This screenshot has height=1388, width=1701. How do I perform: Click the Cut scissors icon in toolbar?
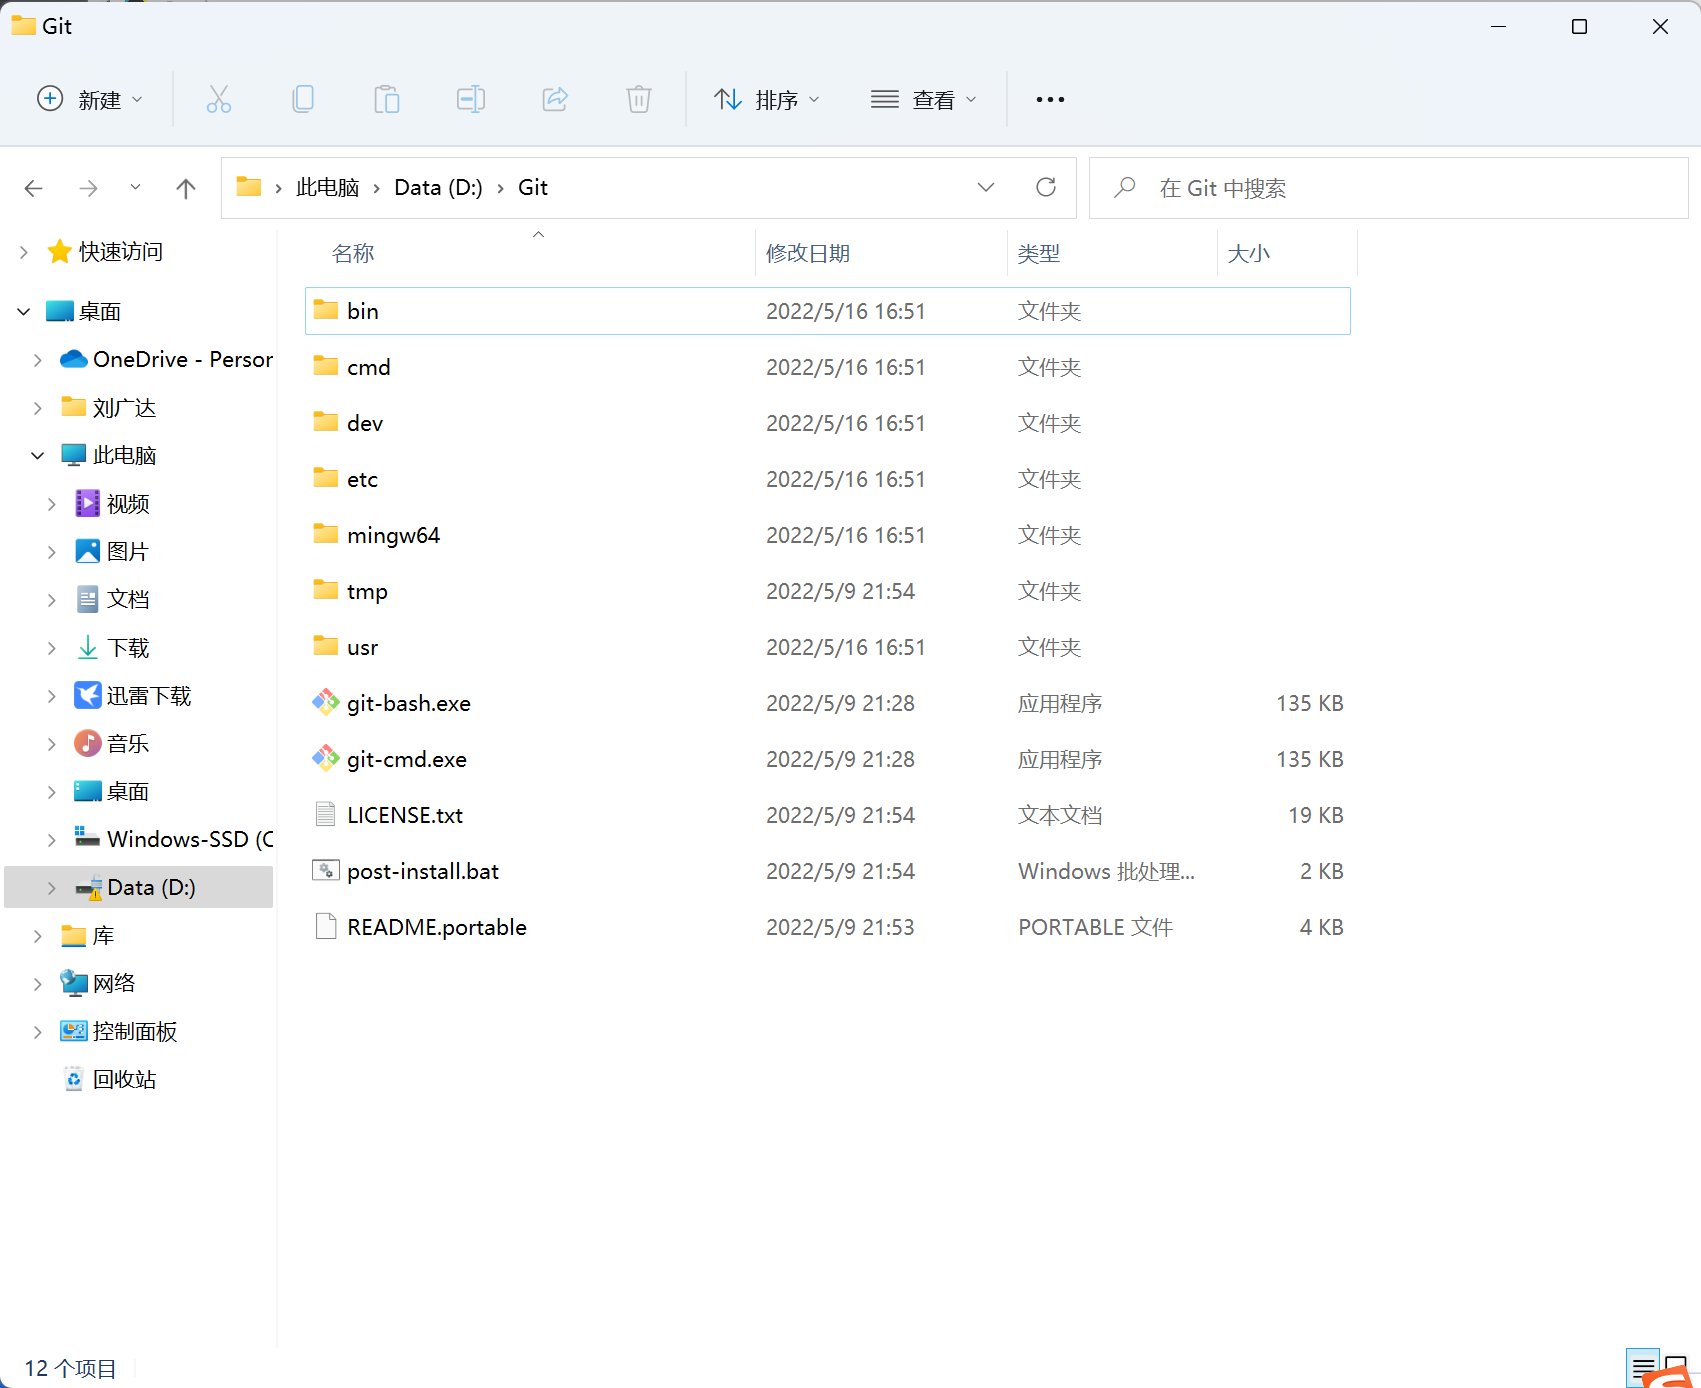click(x=219, y=99)
